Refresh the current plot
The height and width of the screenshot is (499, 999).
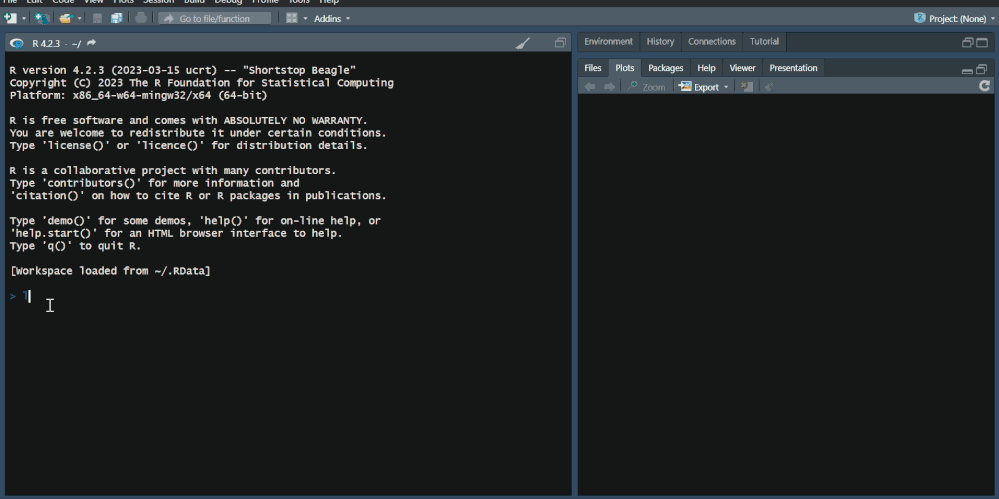[x=984, y=86]
